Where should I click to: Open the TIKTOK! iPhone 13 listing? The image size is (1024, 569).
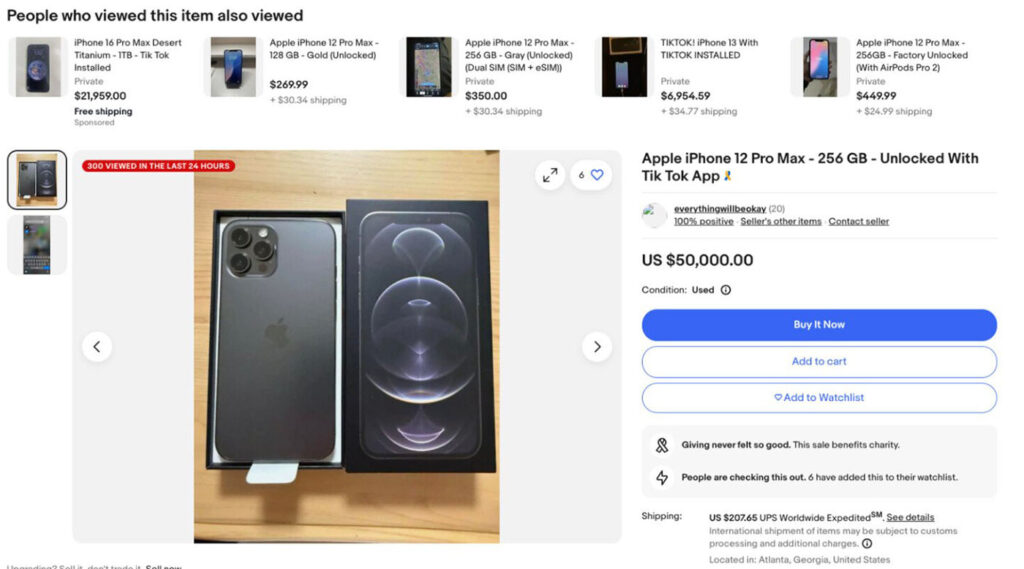[x=709, y=49]
